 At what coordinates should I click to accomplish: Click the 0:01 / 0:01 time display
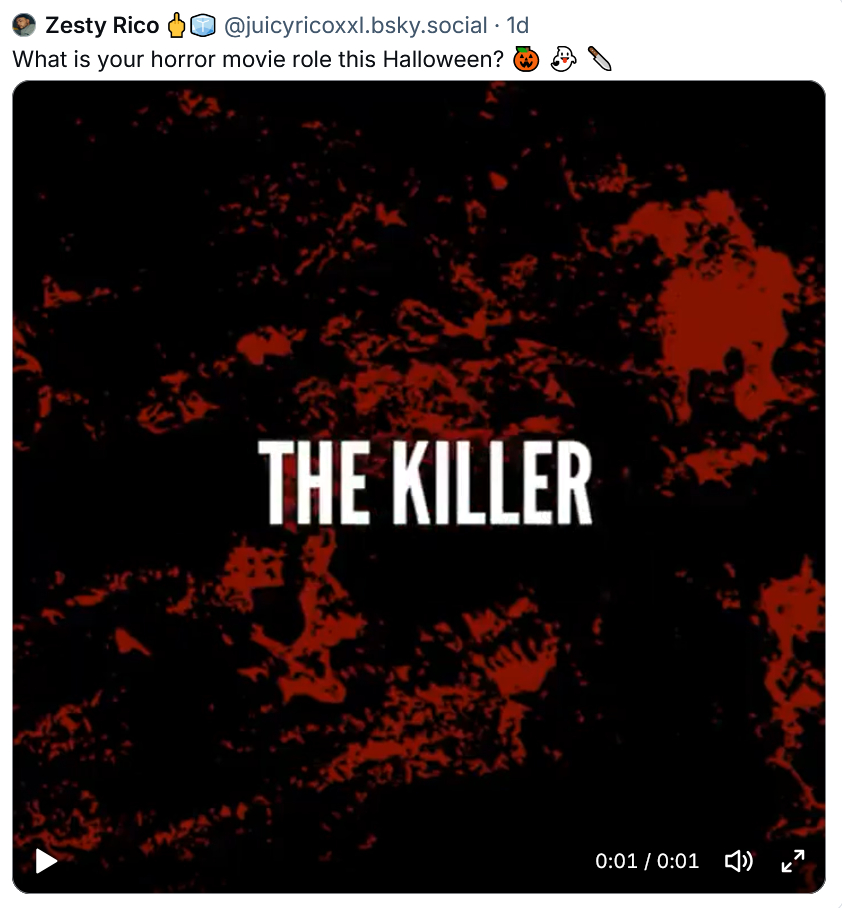tap(647, 861)
